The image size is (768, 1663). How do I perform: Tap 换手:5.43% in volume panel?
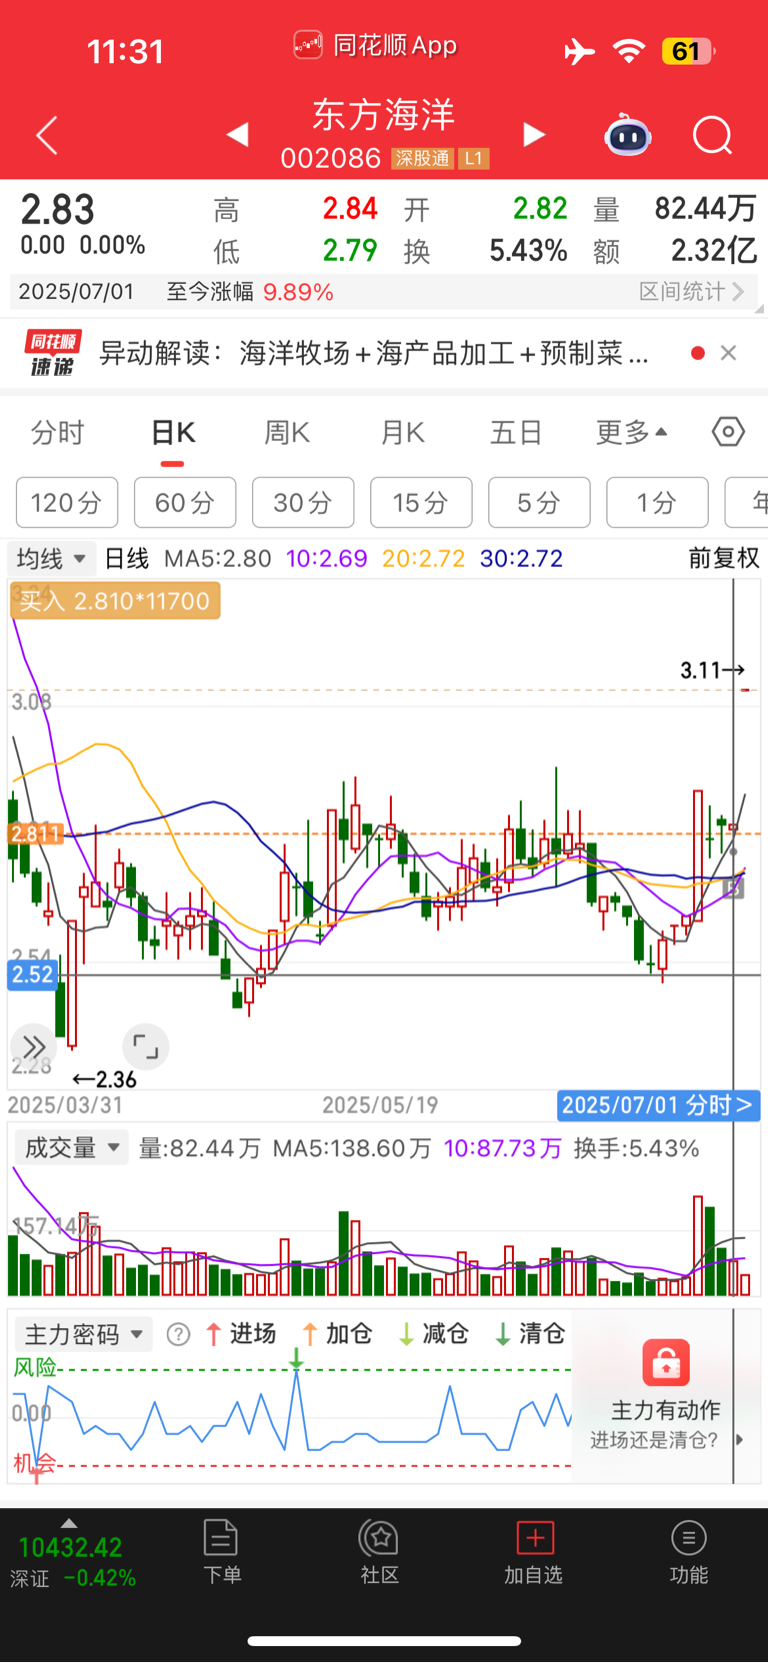click(636, 1148)
